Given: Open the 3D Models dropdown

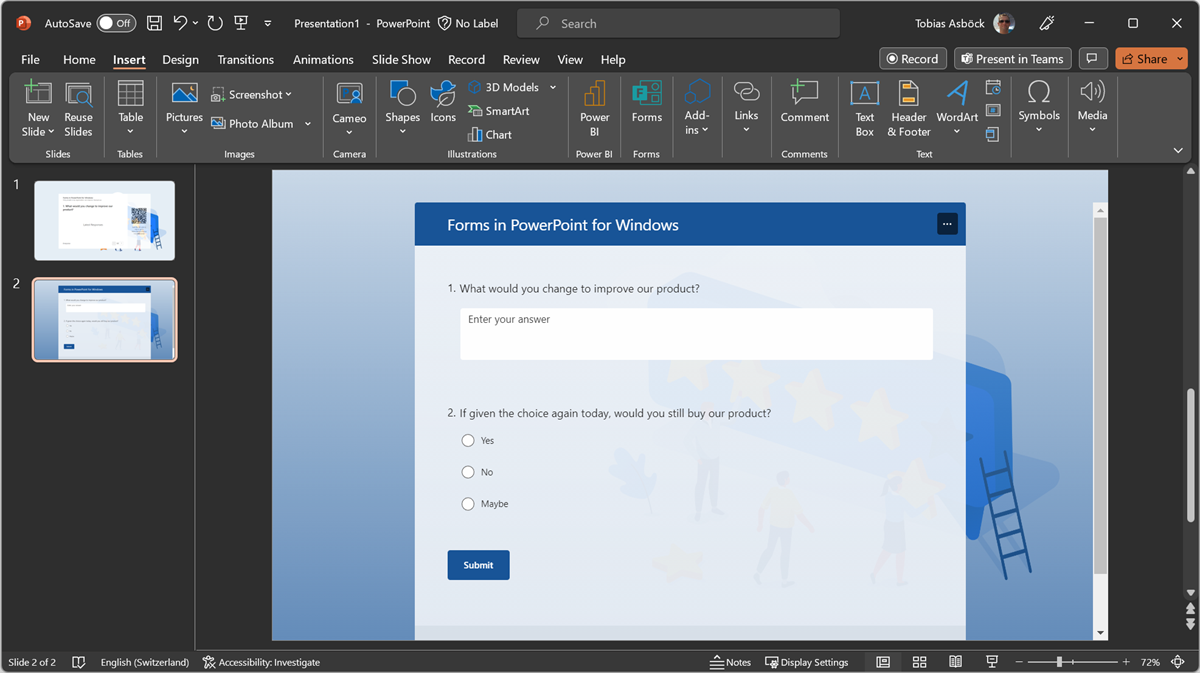Looking at the screenshot, I should [551, 87].
